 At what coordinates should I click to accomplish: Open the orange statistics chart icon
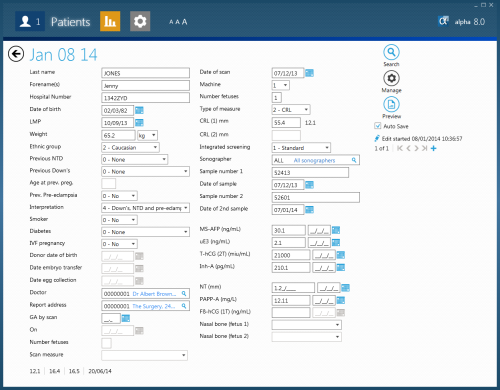pyautogui.click(x=110, y=21)
